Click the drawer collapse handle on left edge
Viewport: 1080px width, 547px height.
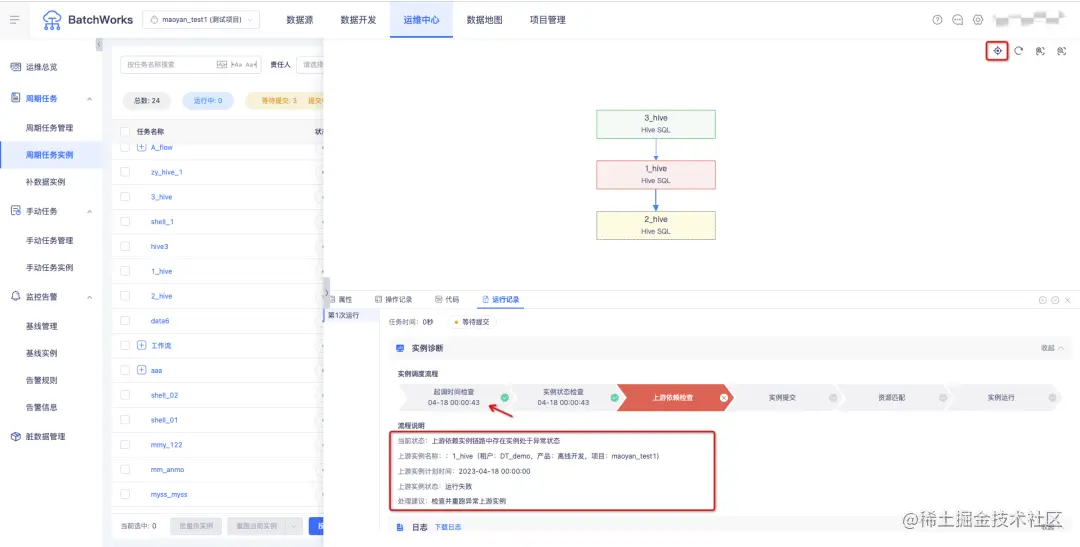click(x=326, y=293)
